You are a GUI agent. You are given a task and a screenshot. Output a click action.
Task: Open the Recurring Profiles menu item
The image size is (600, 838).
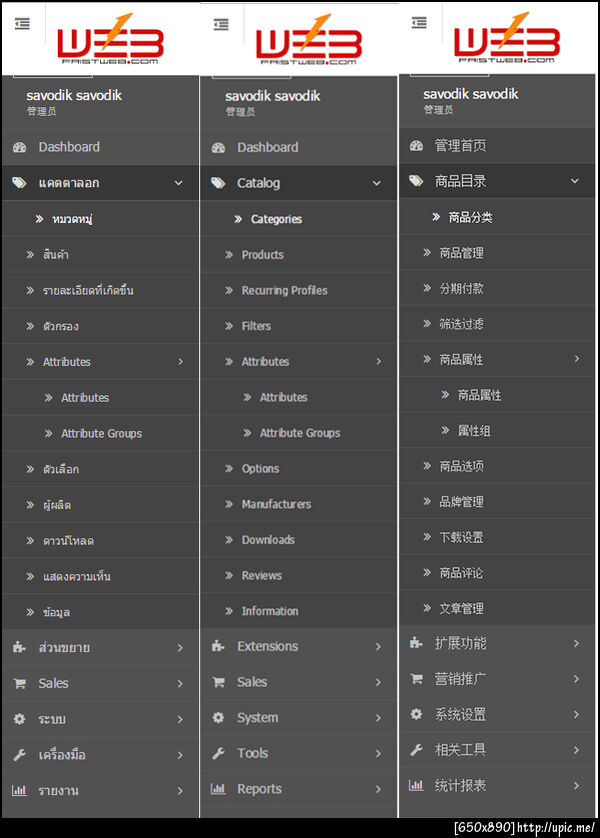[284, 290]
